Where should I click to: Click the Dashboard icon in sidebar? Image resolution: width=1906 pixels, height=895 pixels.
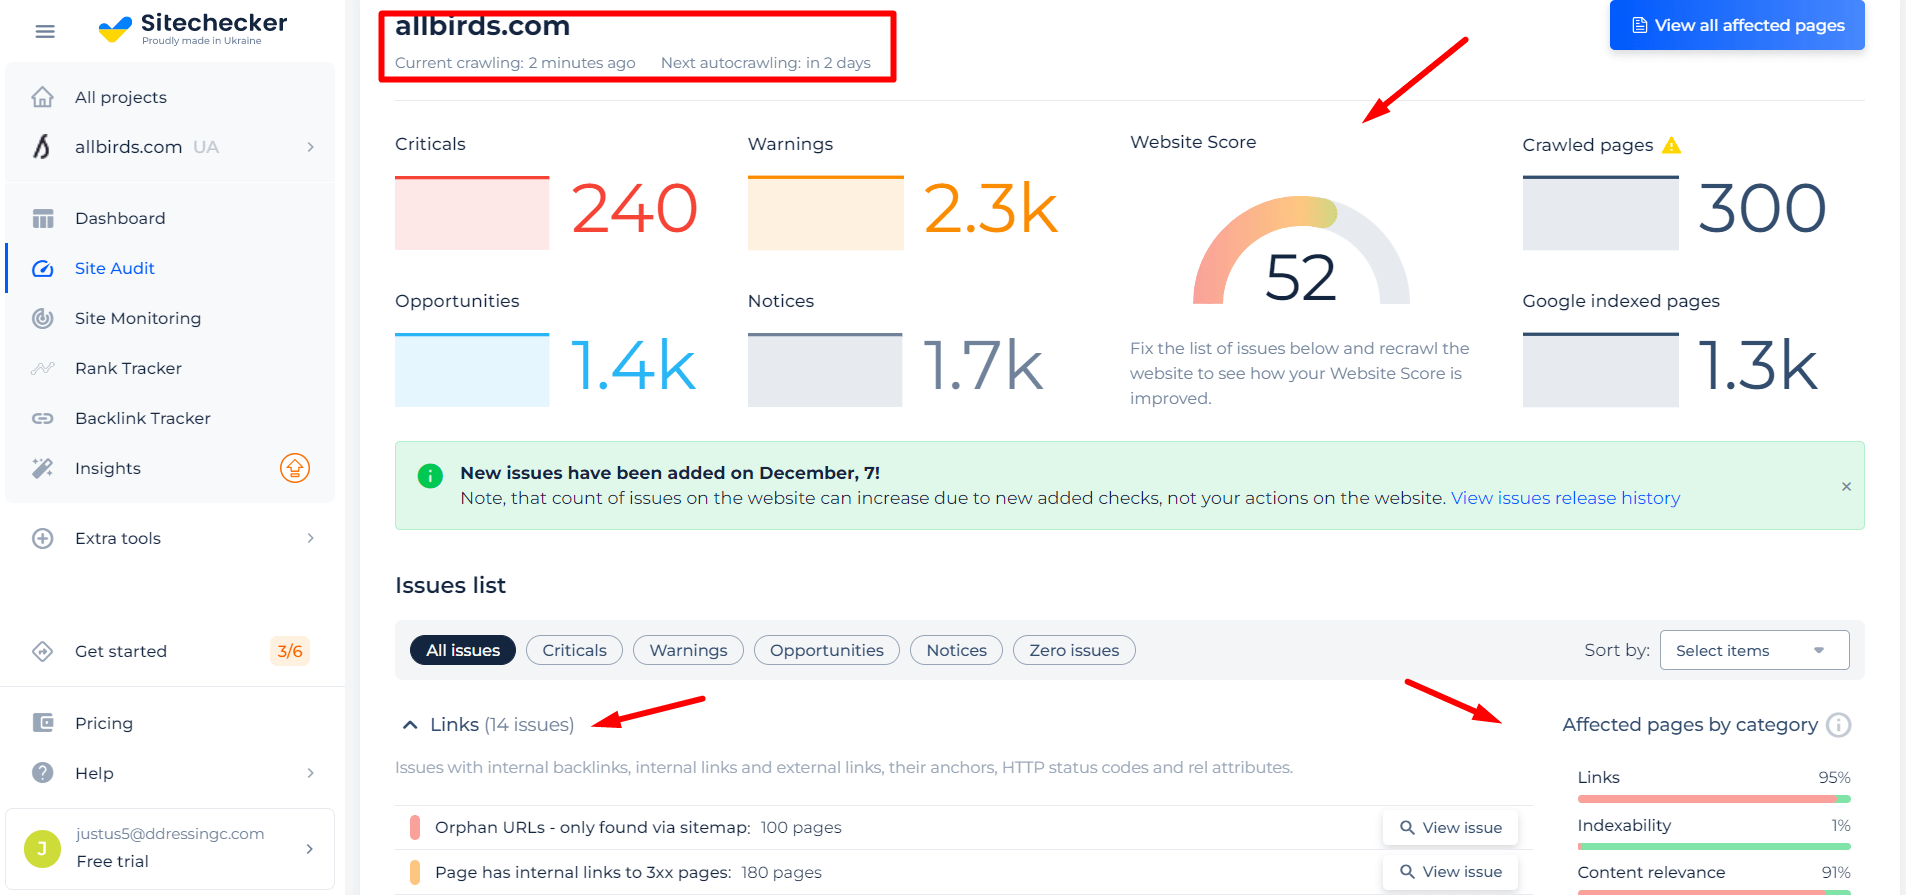tap(43, 218)
